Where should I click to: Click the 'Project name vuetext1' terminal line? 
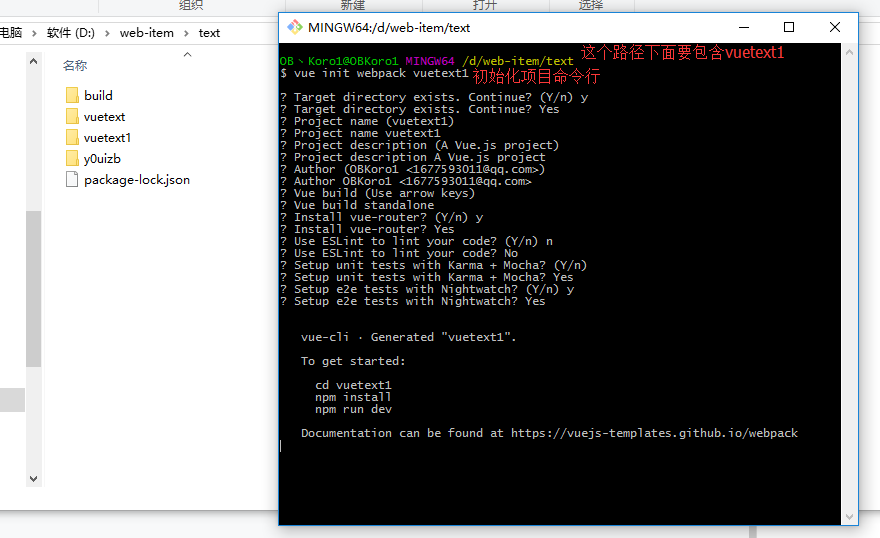(x=360, y=134)
